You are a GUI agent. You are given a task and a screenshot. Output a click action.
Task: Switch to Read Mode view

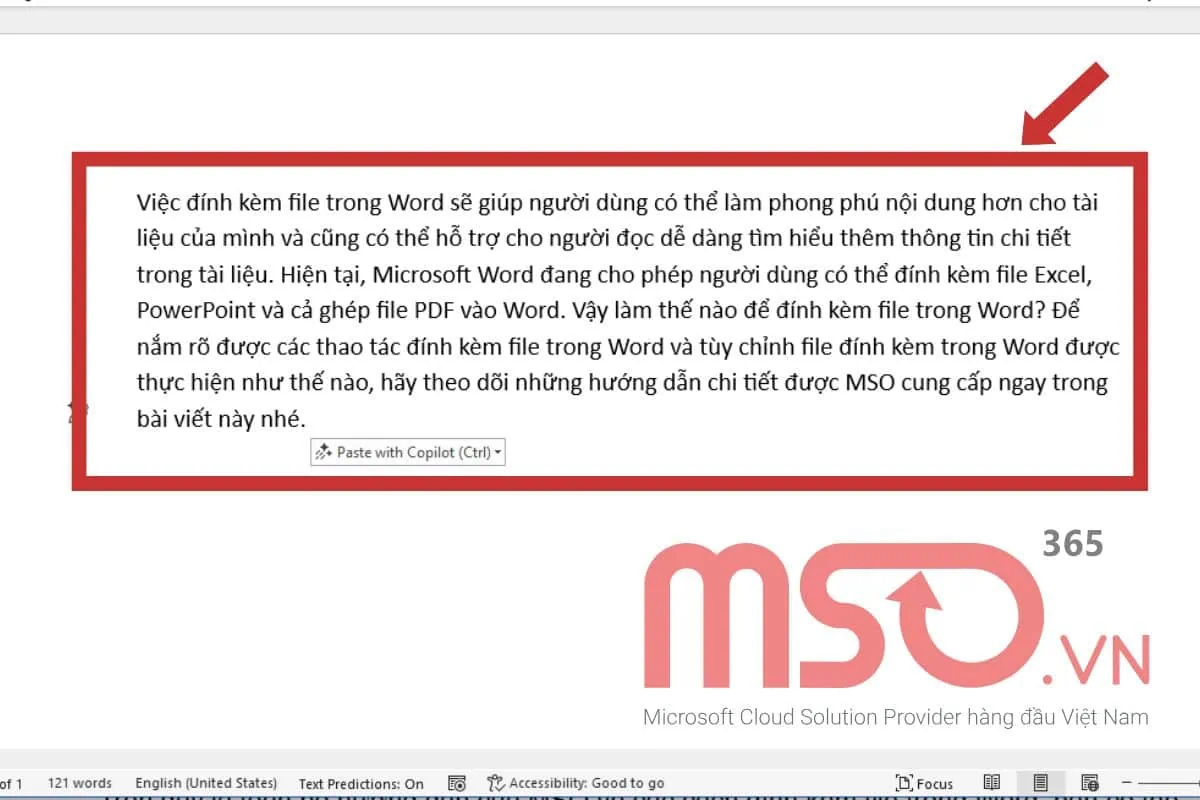[992, 783]
